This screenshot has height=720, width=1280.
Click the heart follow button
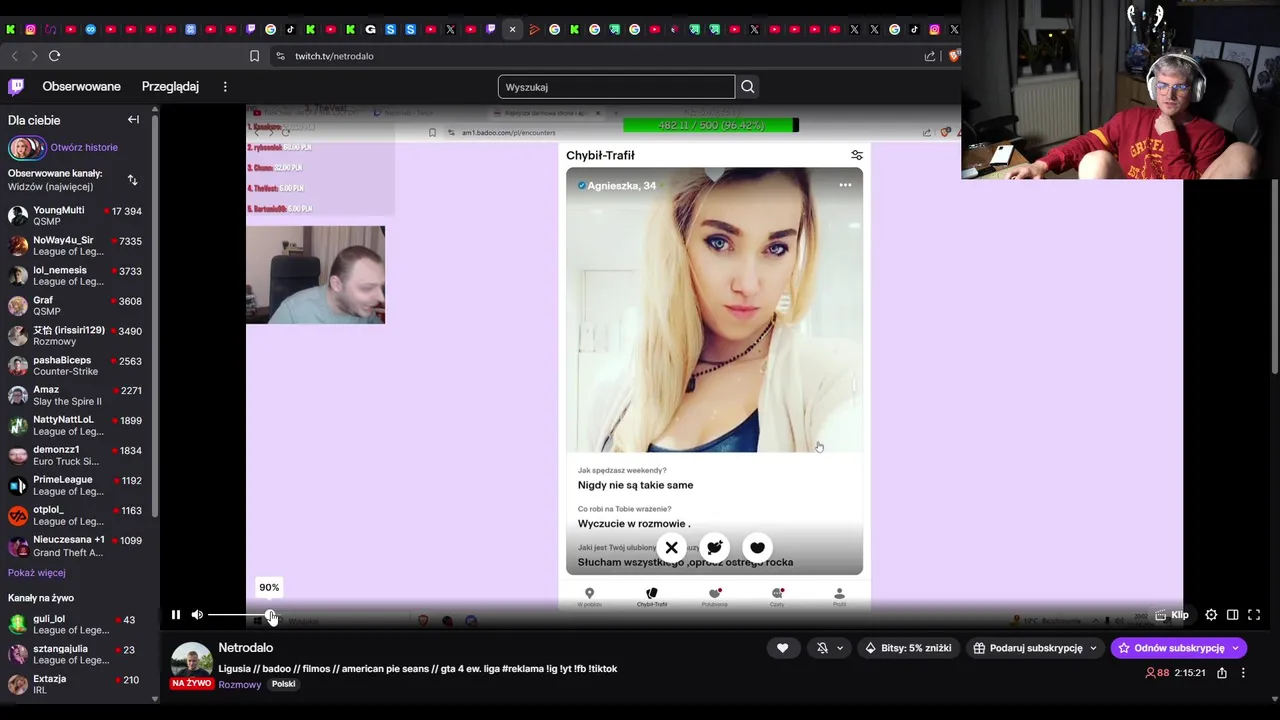[782, 648]
